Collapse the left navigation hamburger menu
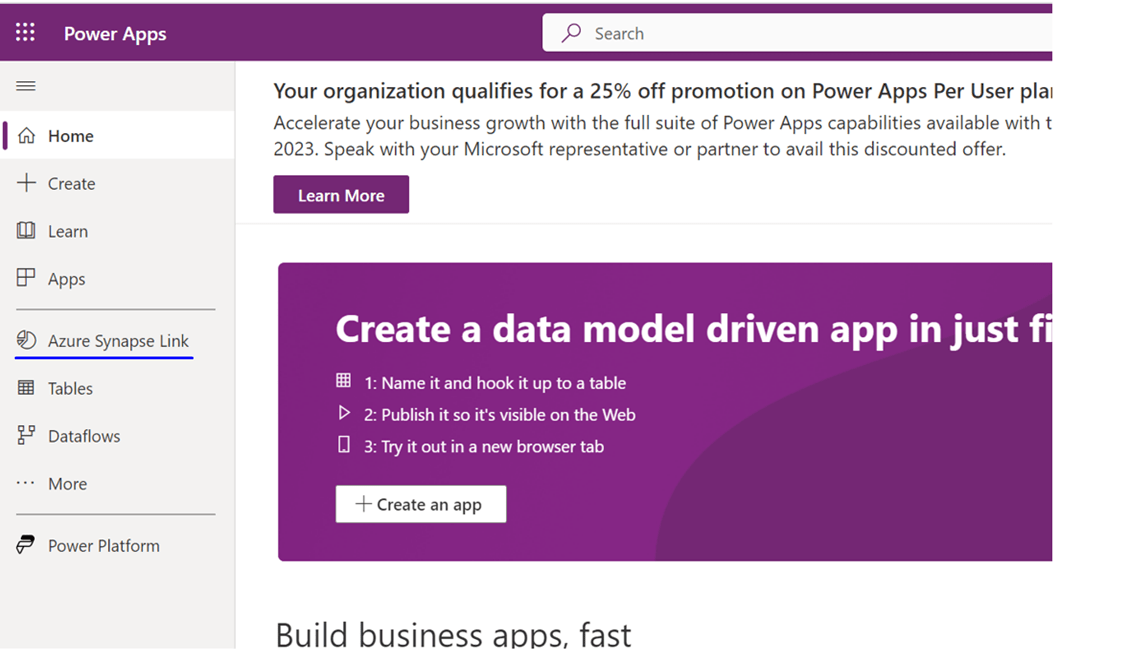This screenshot has height=662, width=1129. (x=26, y=86)
